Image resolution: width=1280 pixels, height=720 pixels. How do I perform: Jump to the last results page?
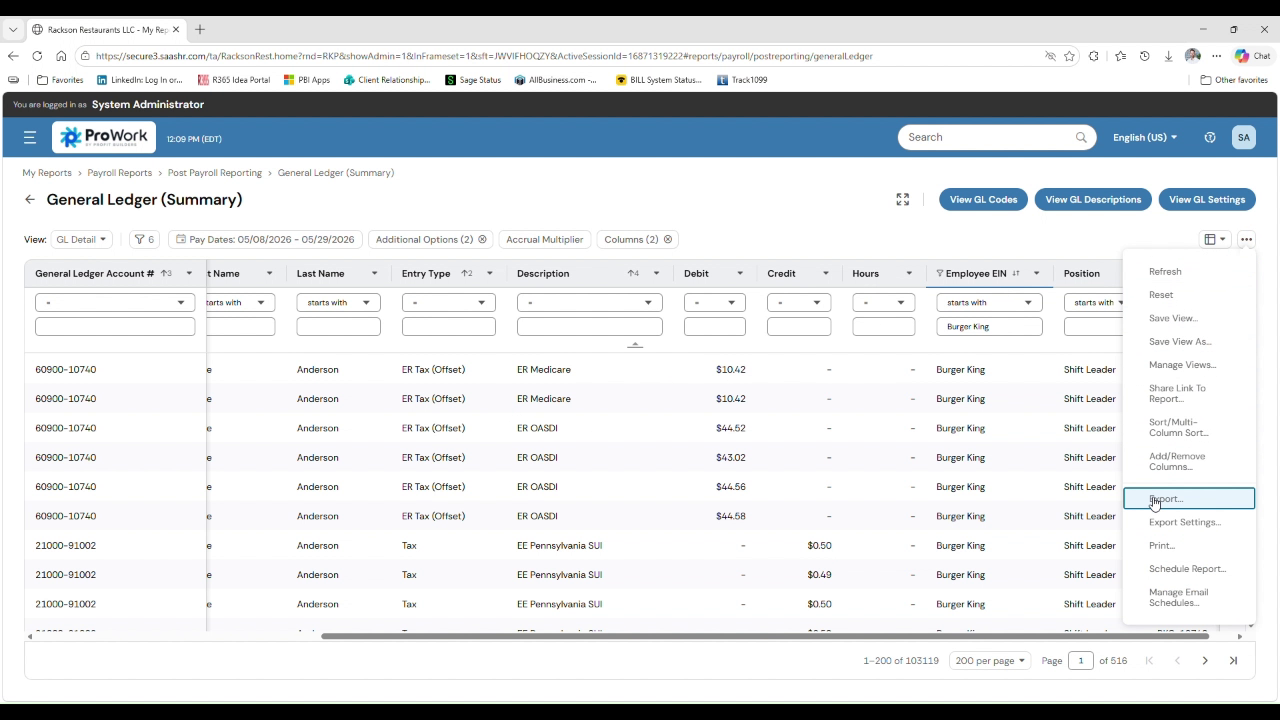(x=1233, y=660)
